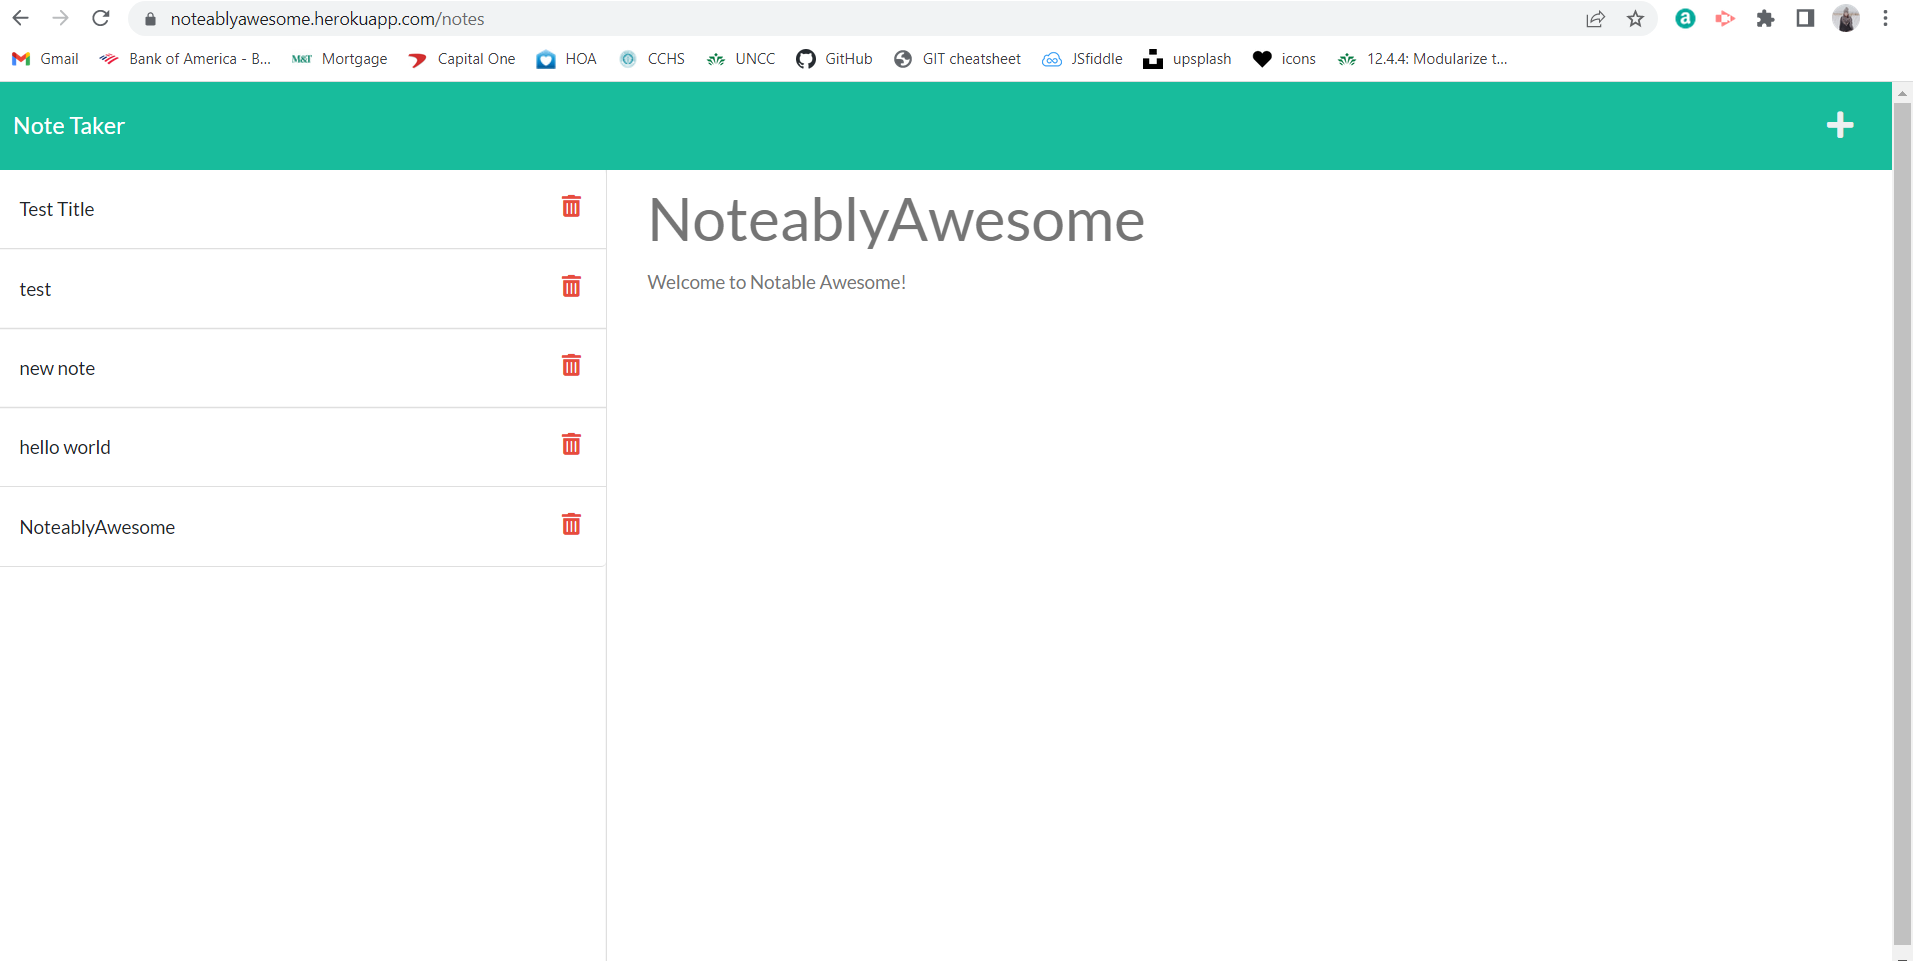
Task: Open the '12.4.4: Modularize' bookmark
Action: tap(1422, 59)
